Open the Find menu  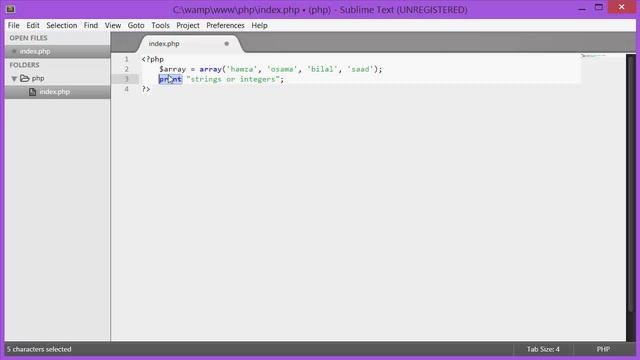91,25
